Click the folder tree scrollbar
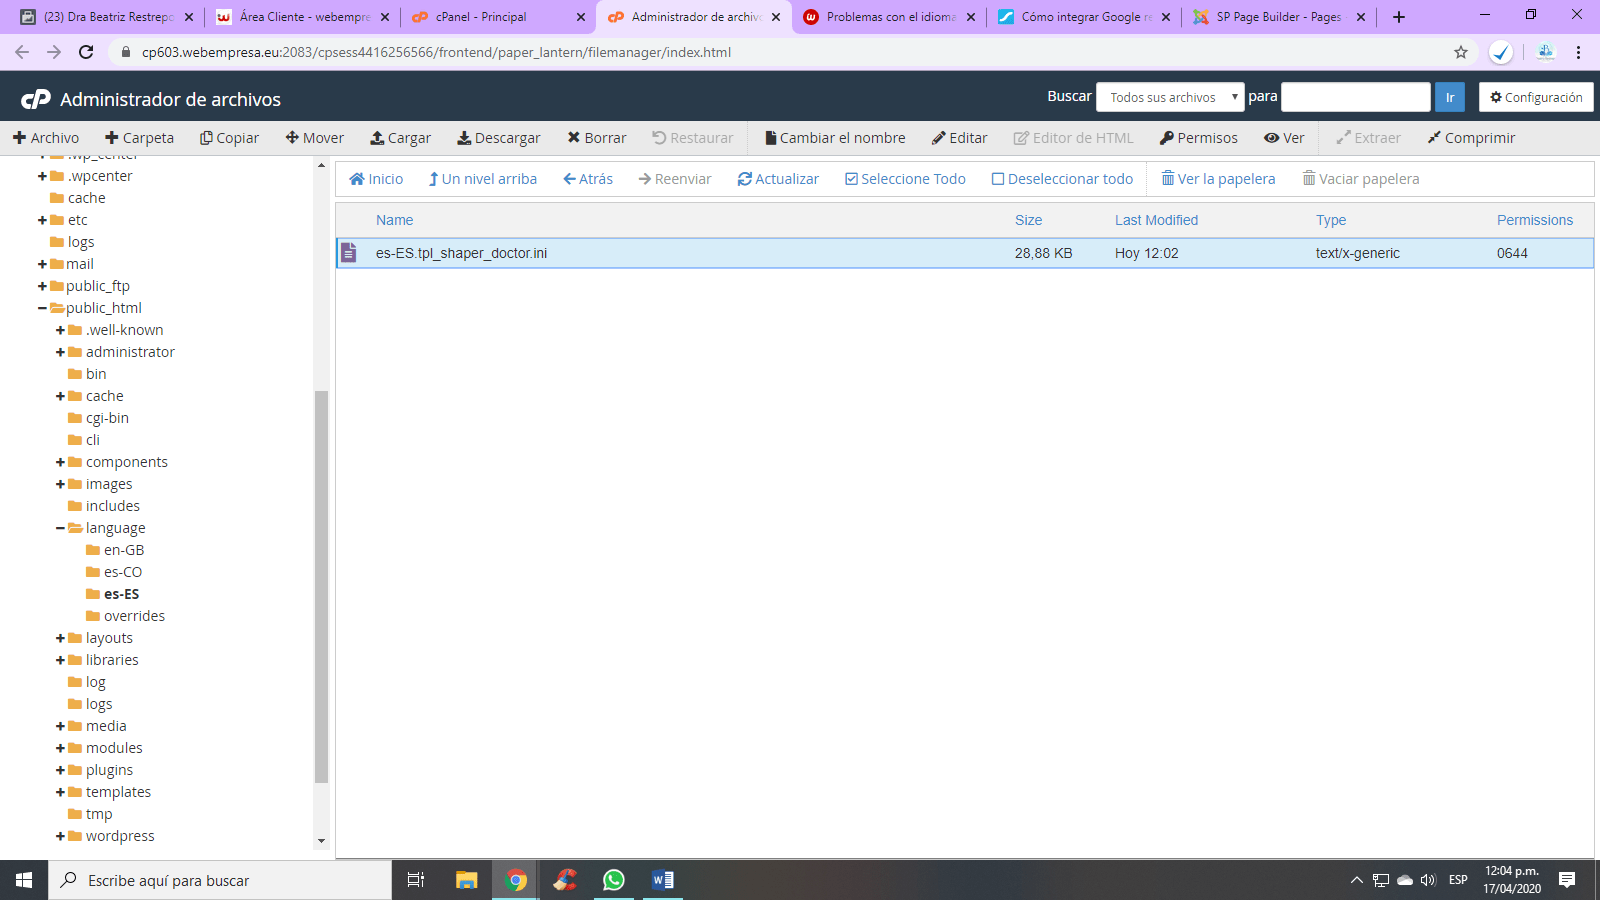 pyautogui.click(x=321, y=586)
